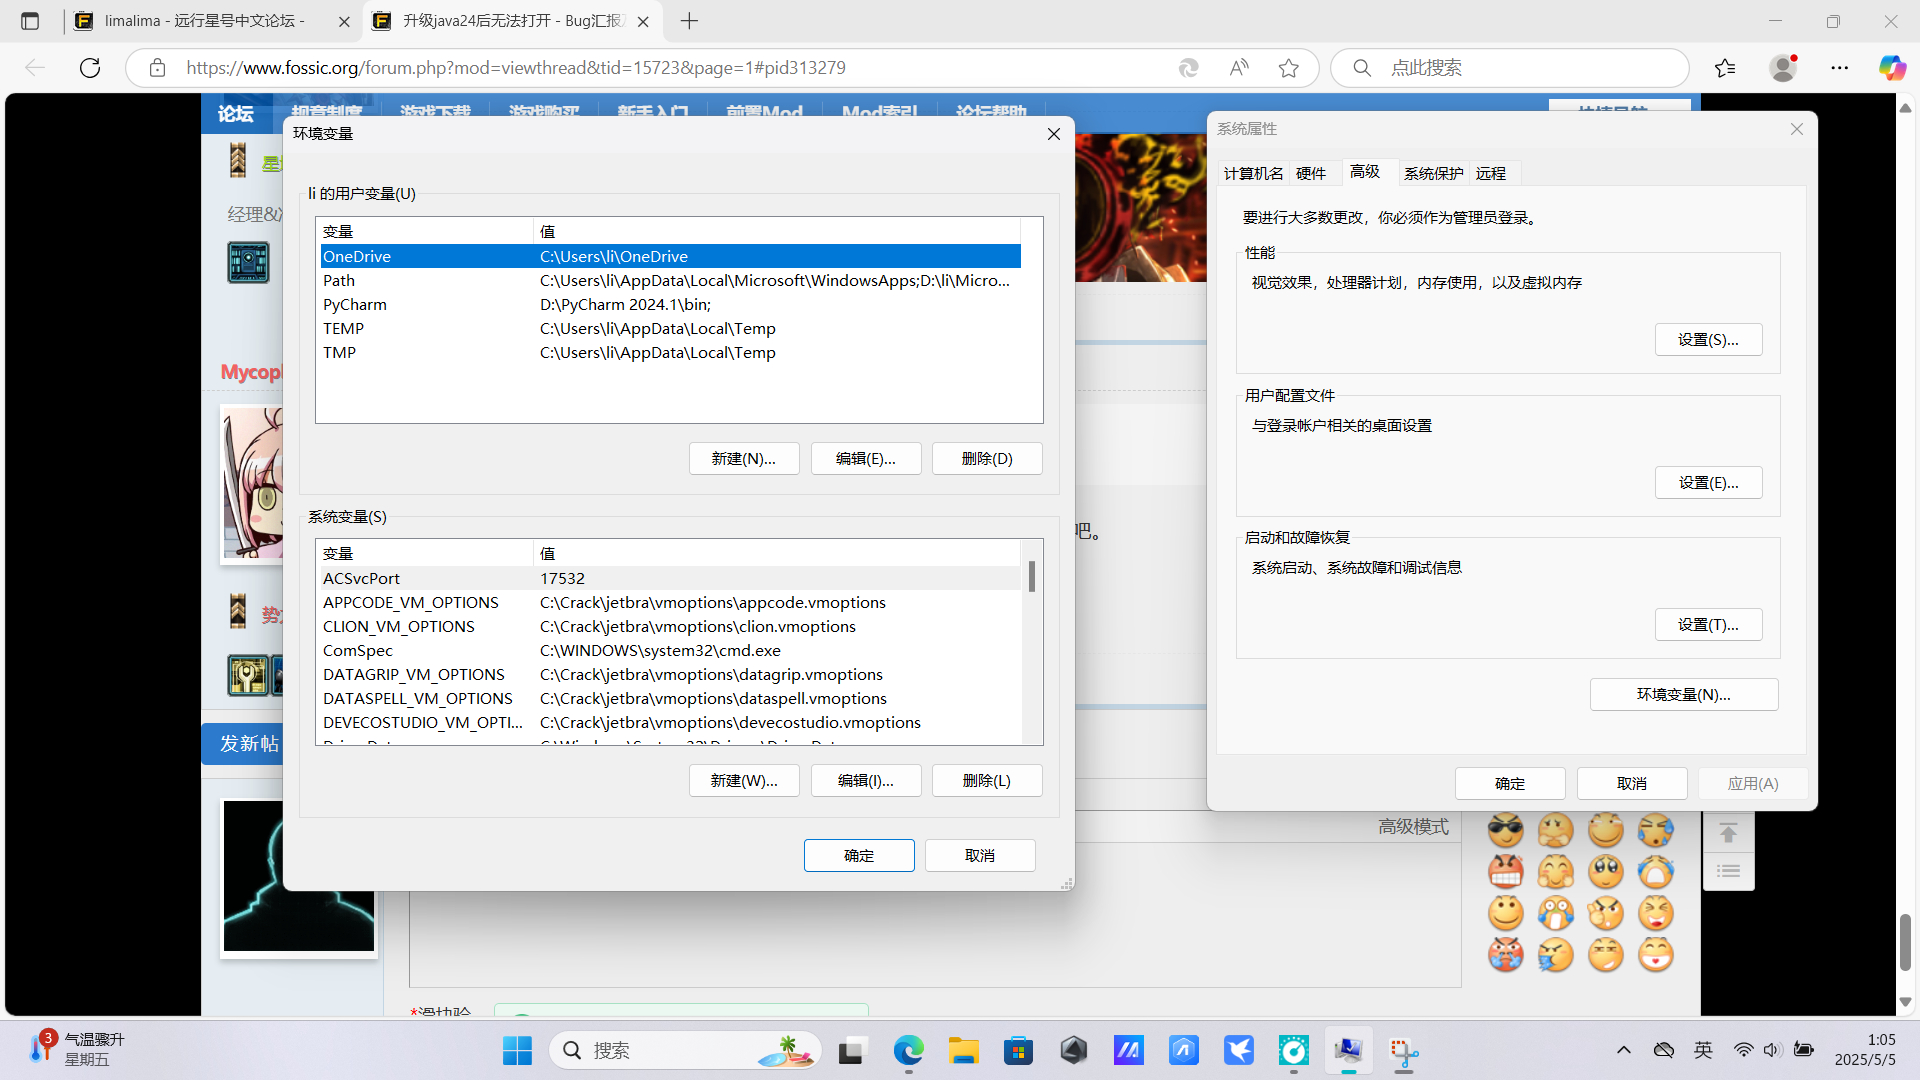
Task: Click the read aloud icon in address bar
Action: [1239, 68]
